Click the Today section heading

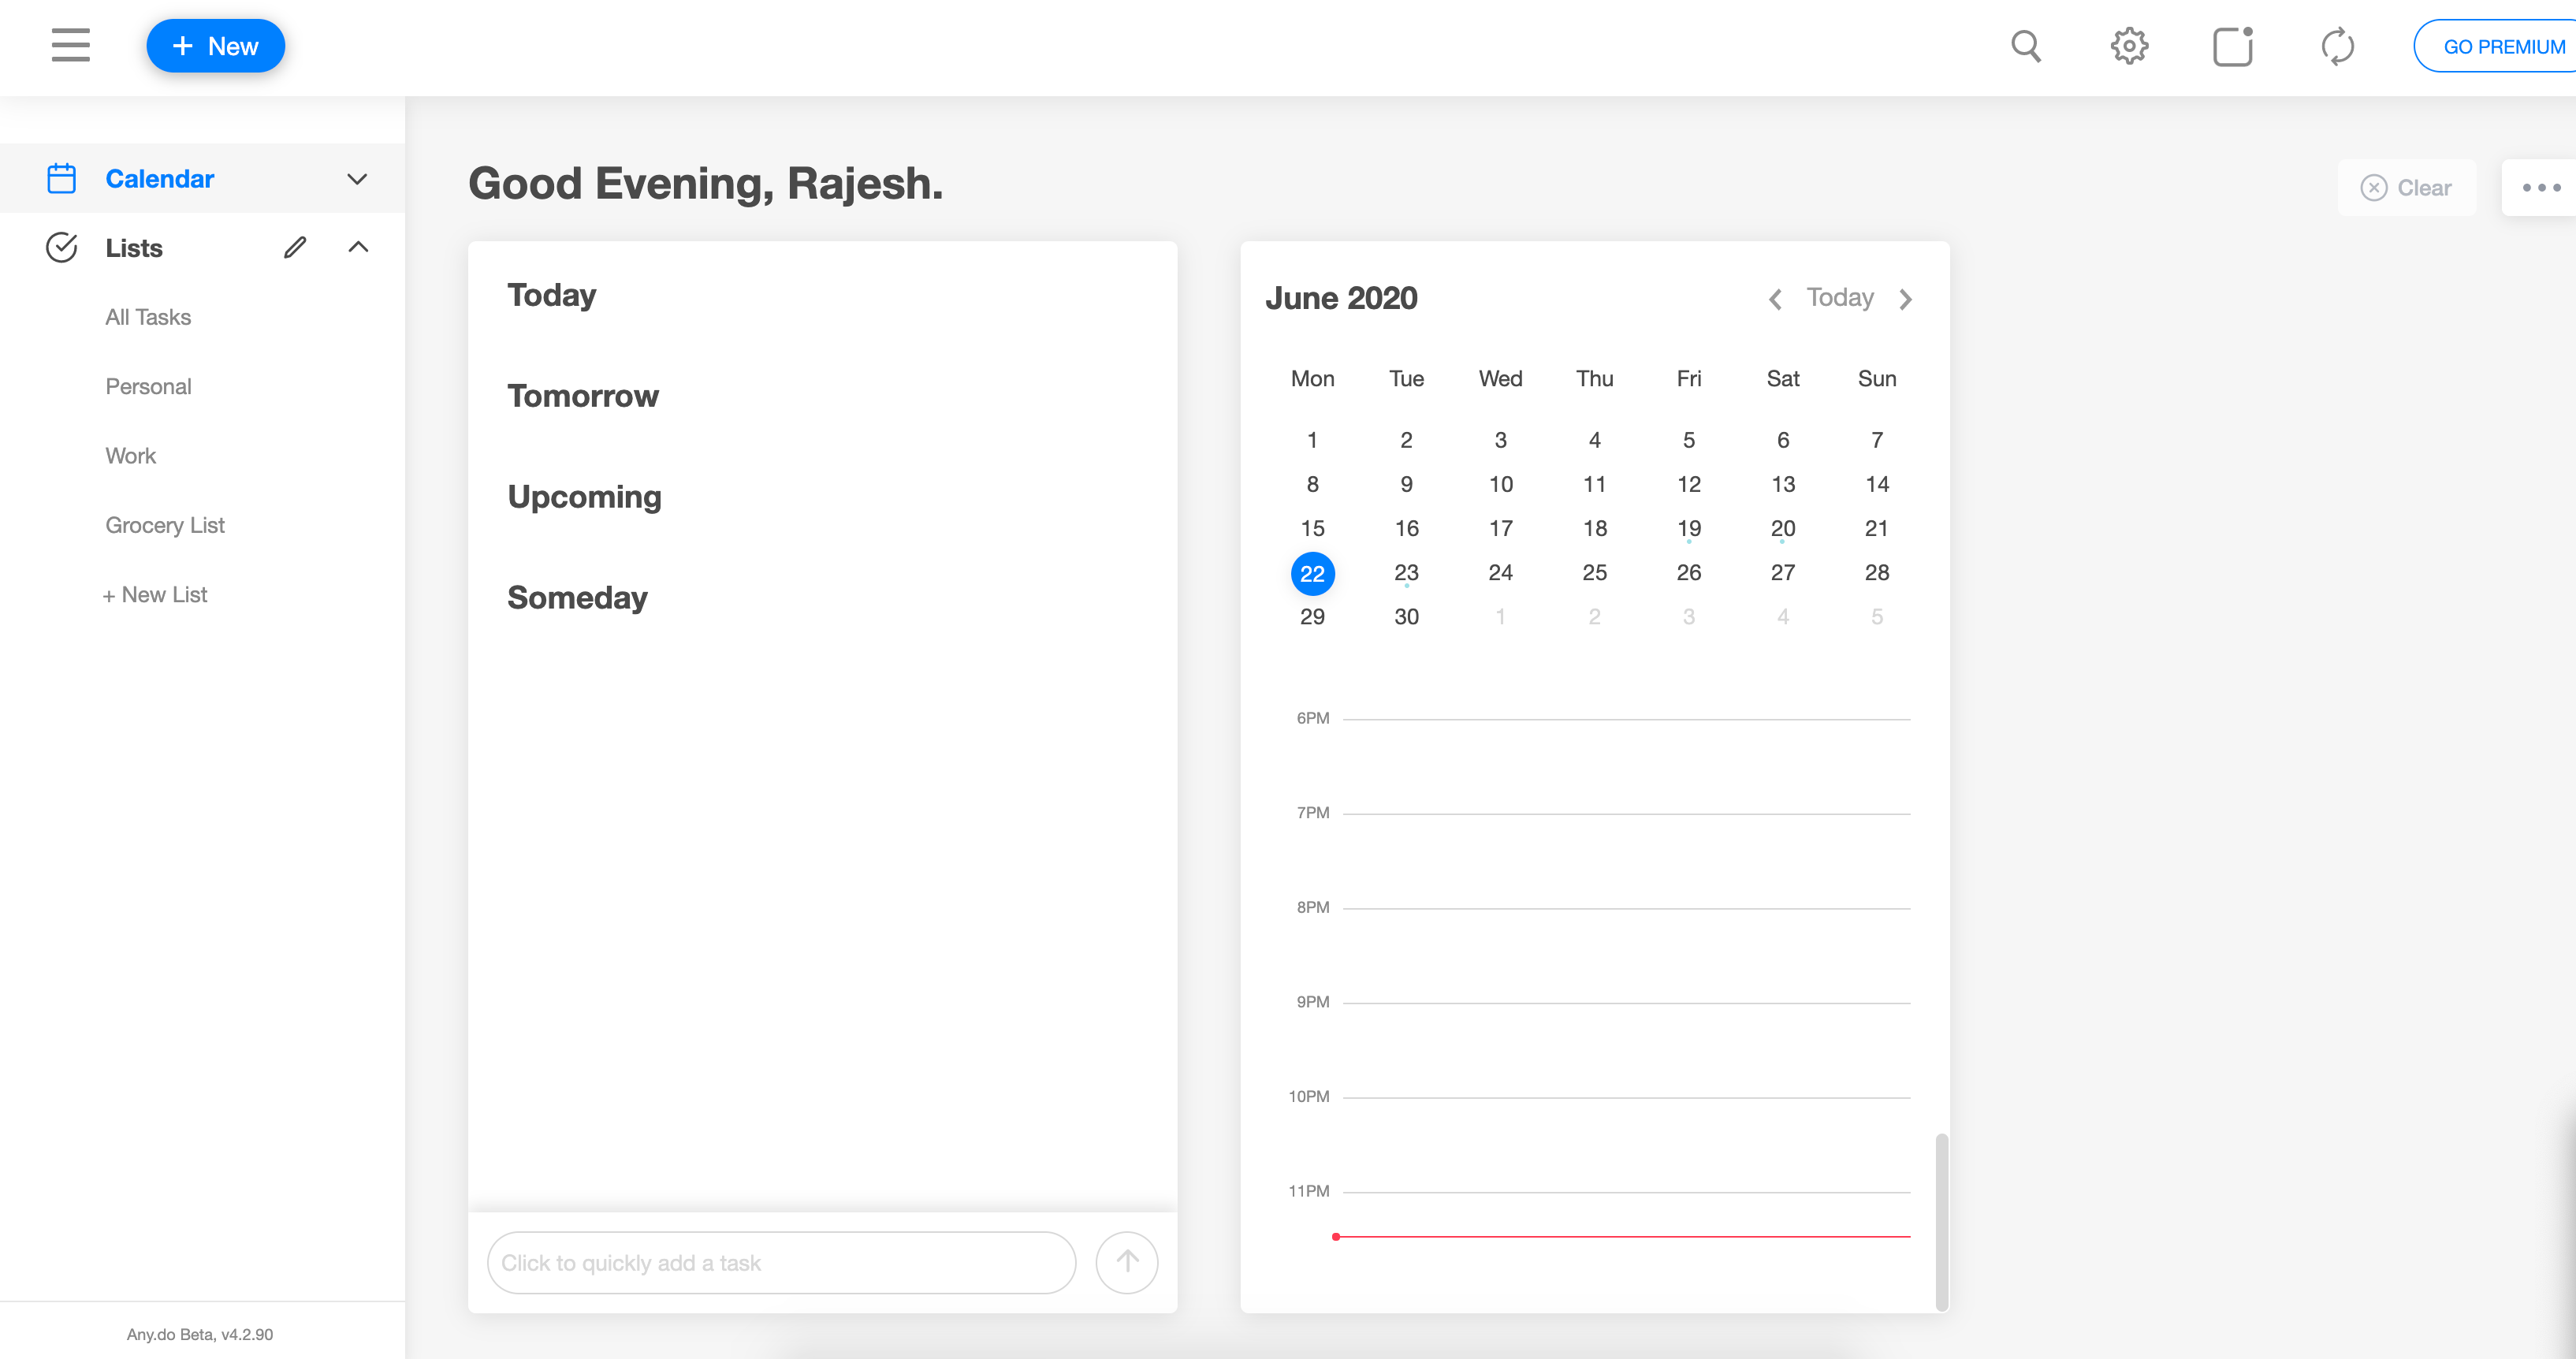click(551, 295)
